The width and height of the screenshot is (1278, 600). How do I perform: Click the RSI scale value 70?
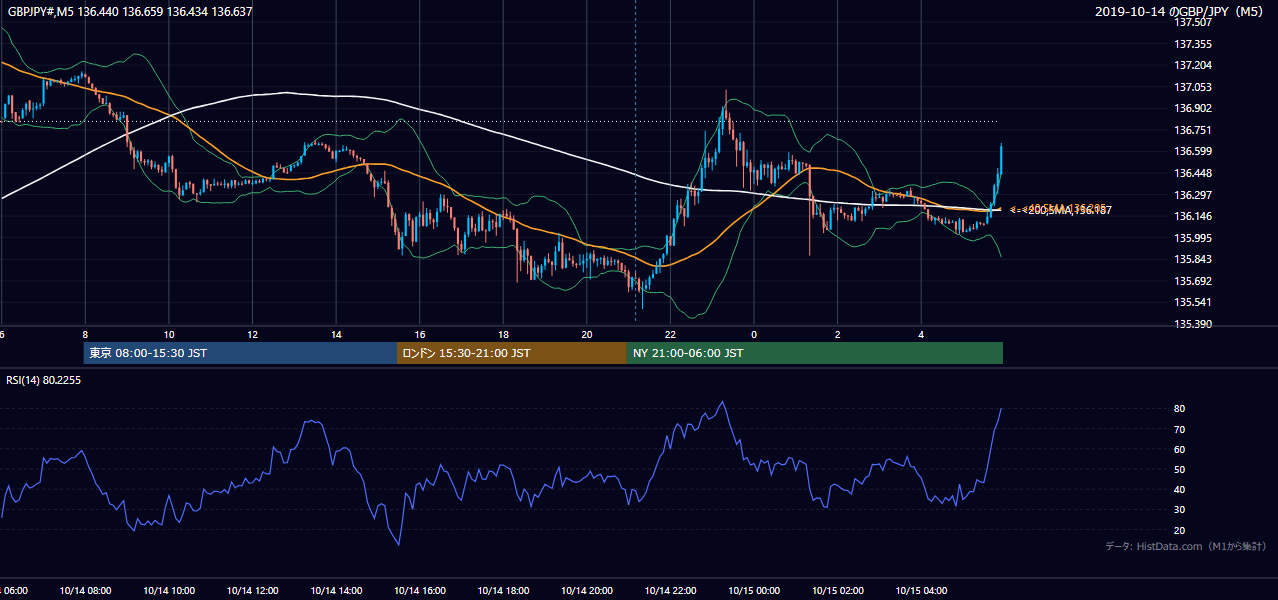click(1180, 429)
